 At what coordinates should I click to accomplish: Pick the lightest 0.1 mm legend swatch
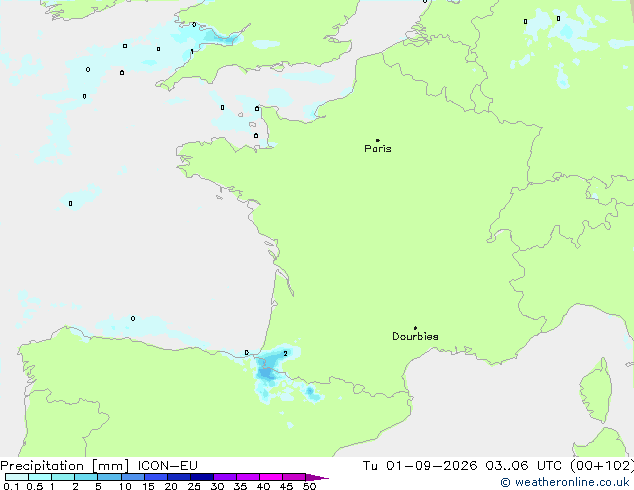17,477
